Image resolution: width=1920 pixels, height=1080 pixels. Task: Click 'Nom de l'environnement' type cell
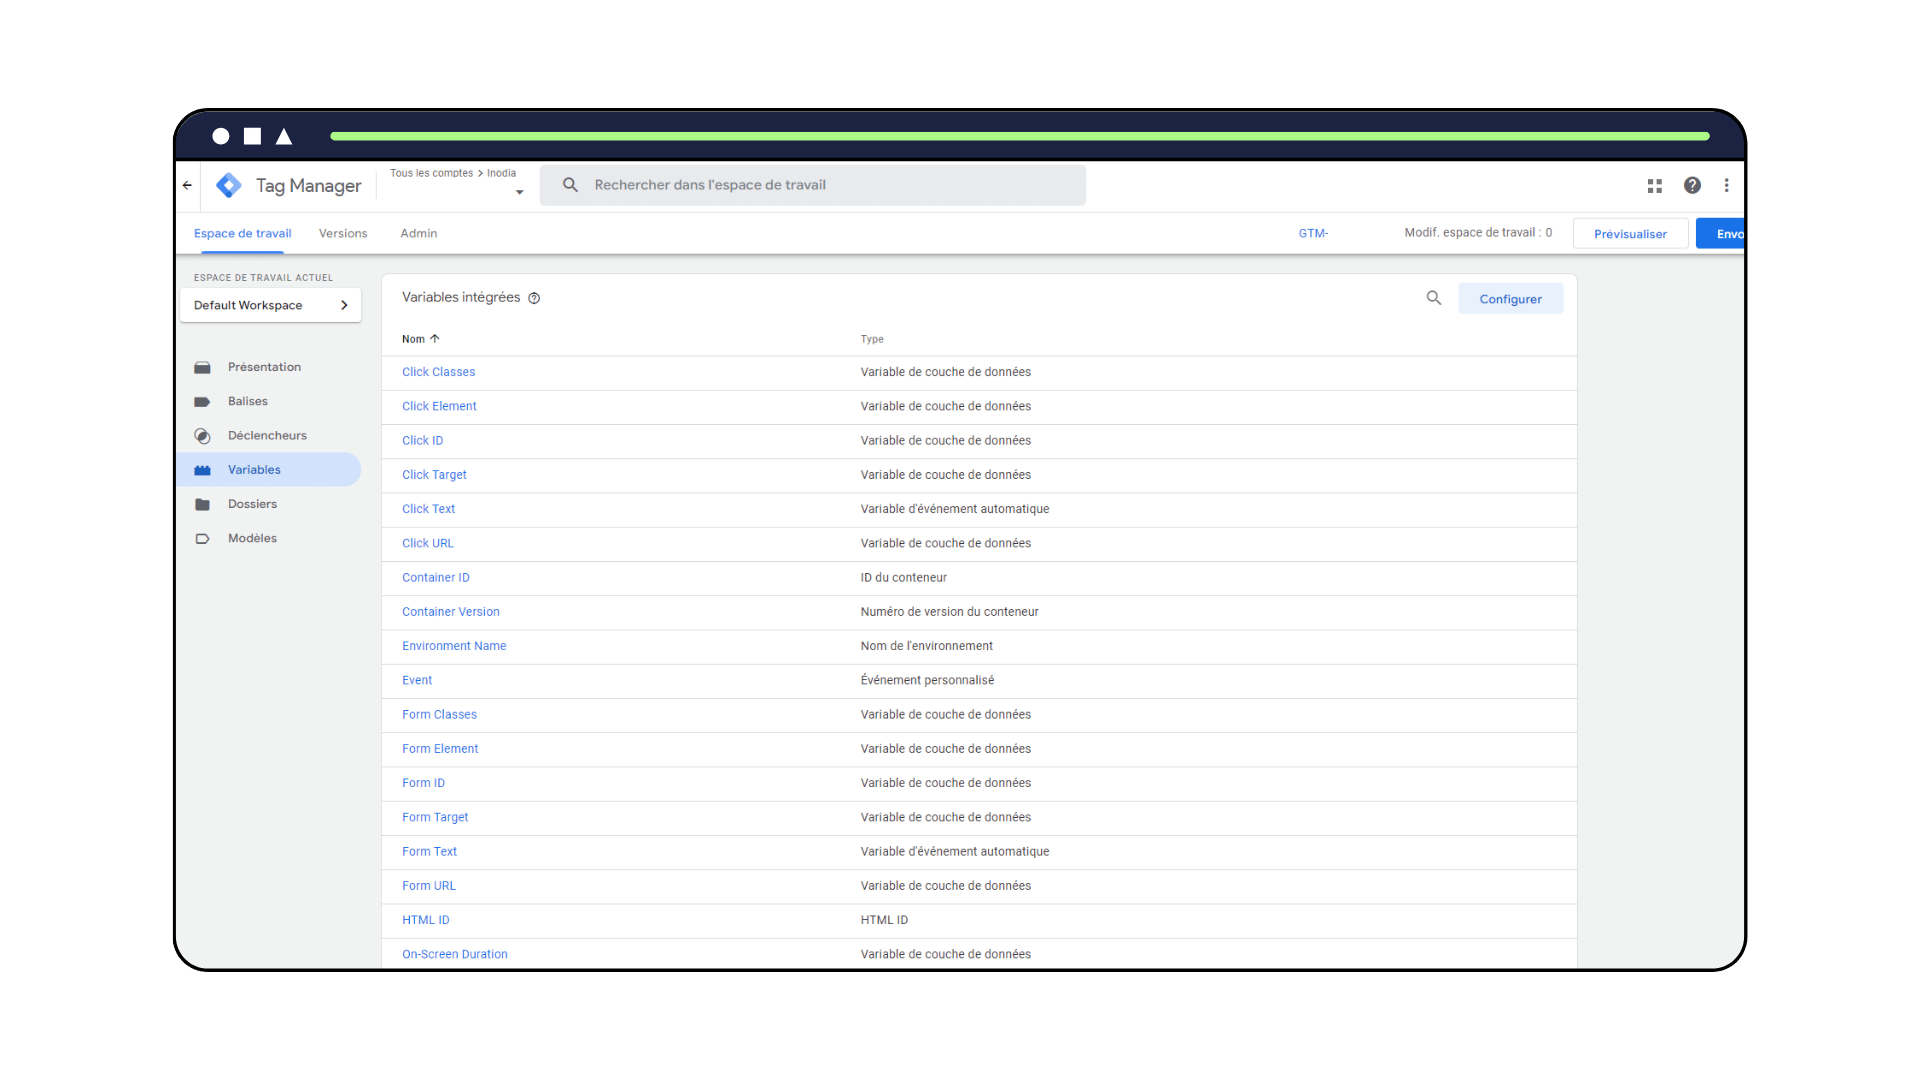point(926,646)
